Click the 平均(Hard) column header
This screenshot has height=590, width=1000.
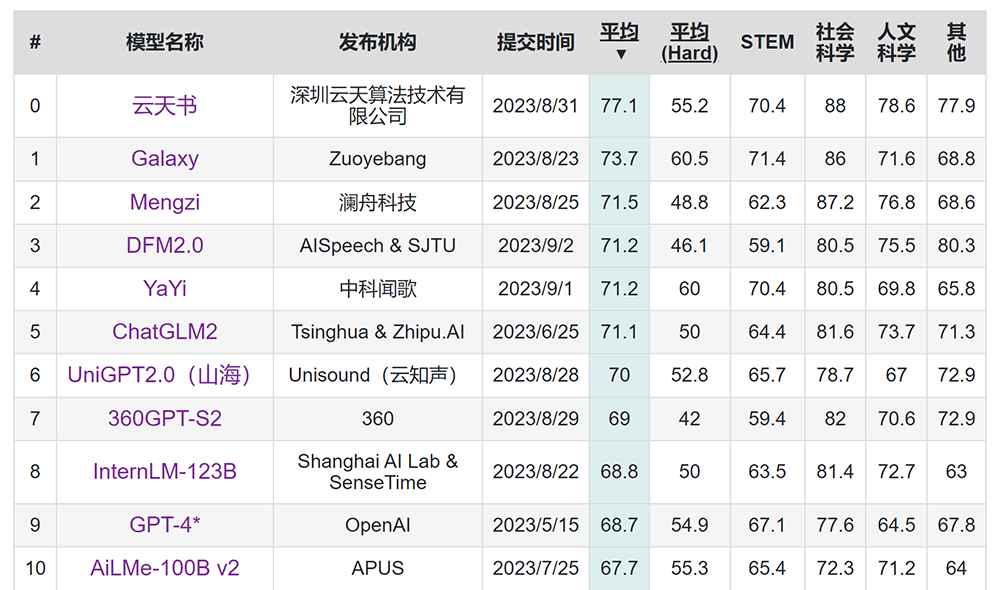coord(689,42)
